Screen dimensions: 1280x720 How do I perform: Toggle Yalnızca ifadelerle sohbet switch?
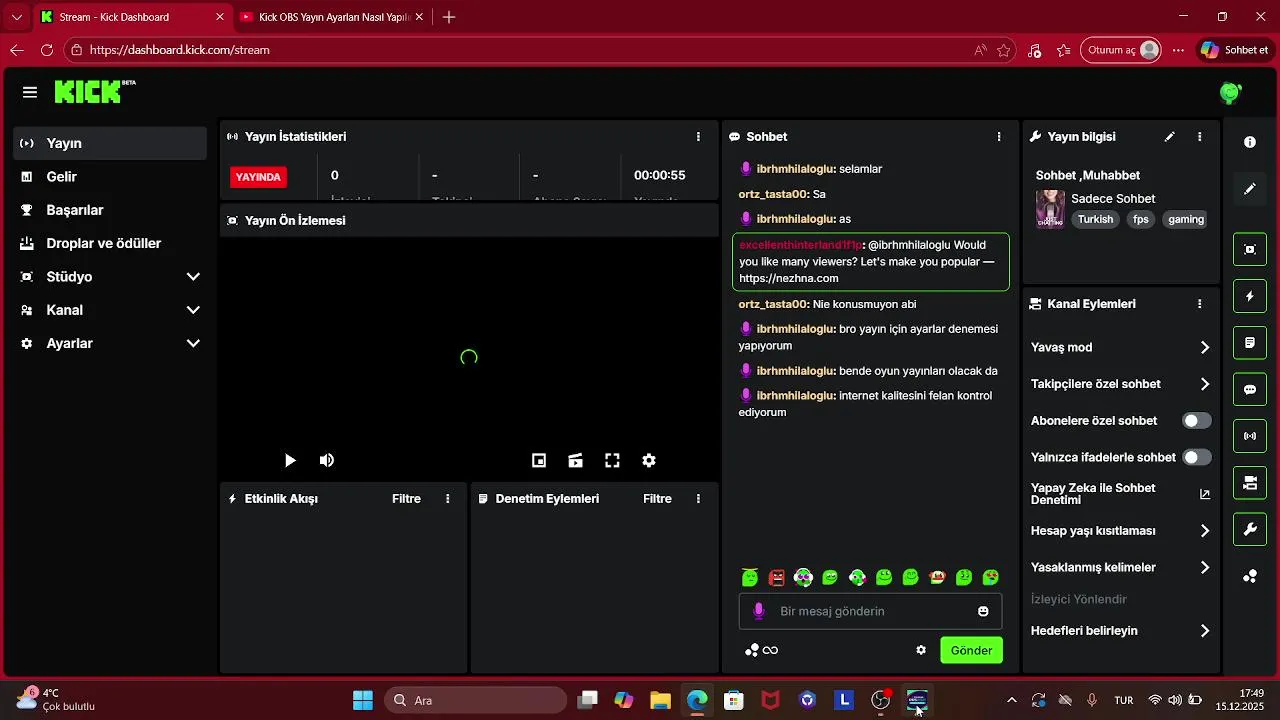tap(1196, 457)
